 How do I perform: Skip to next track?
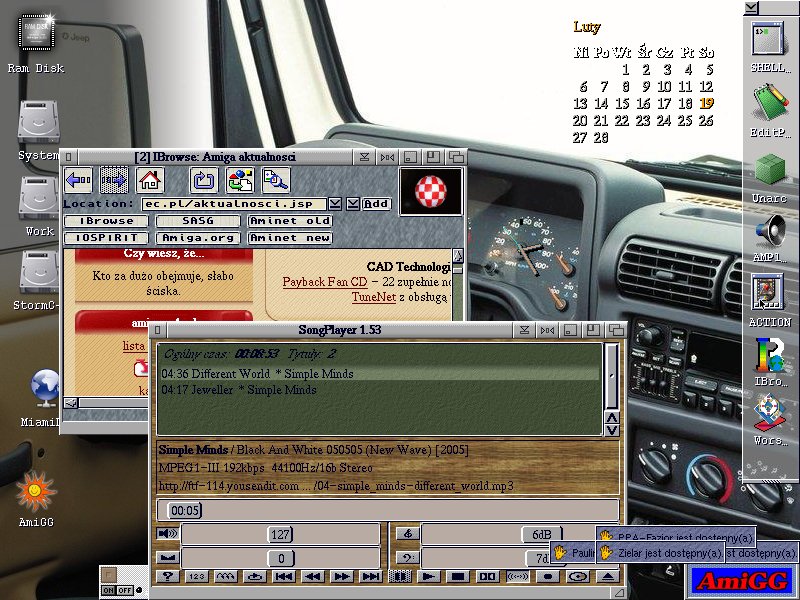[x=371, y=577]
